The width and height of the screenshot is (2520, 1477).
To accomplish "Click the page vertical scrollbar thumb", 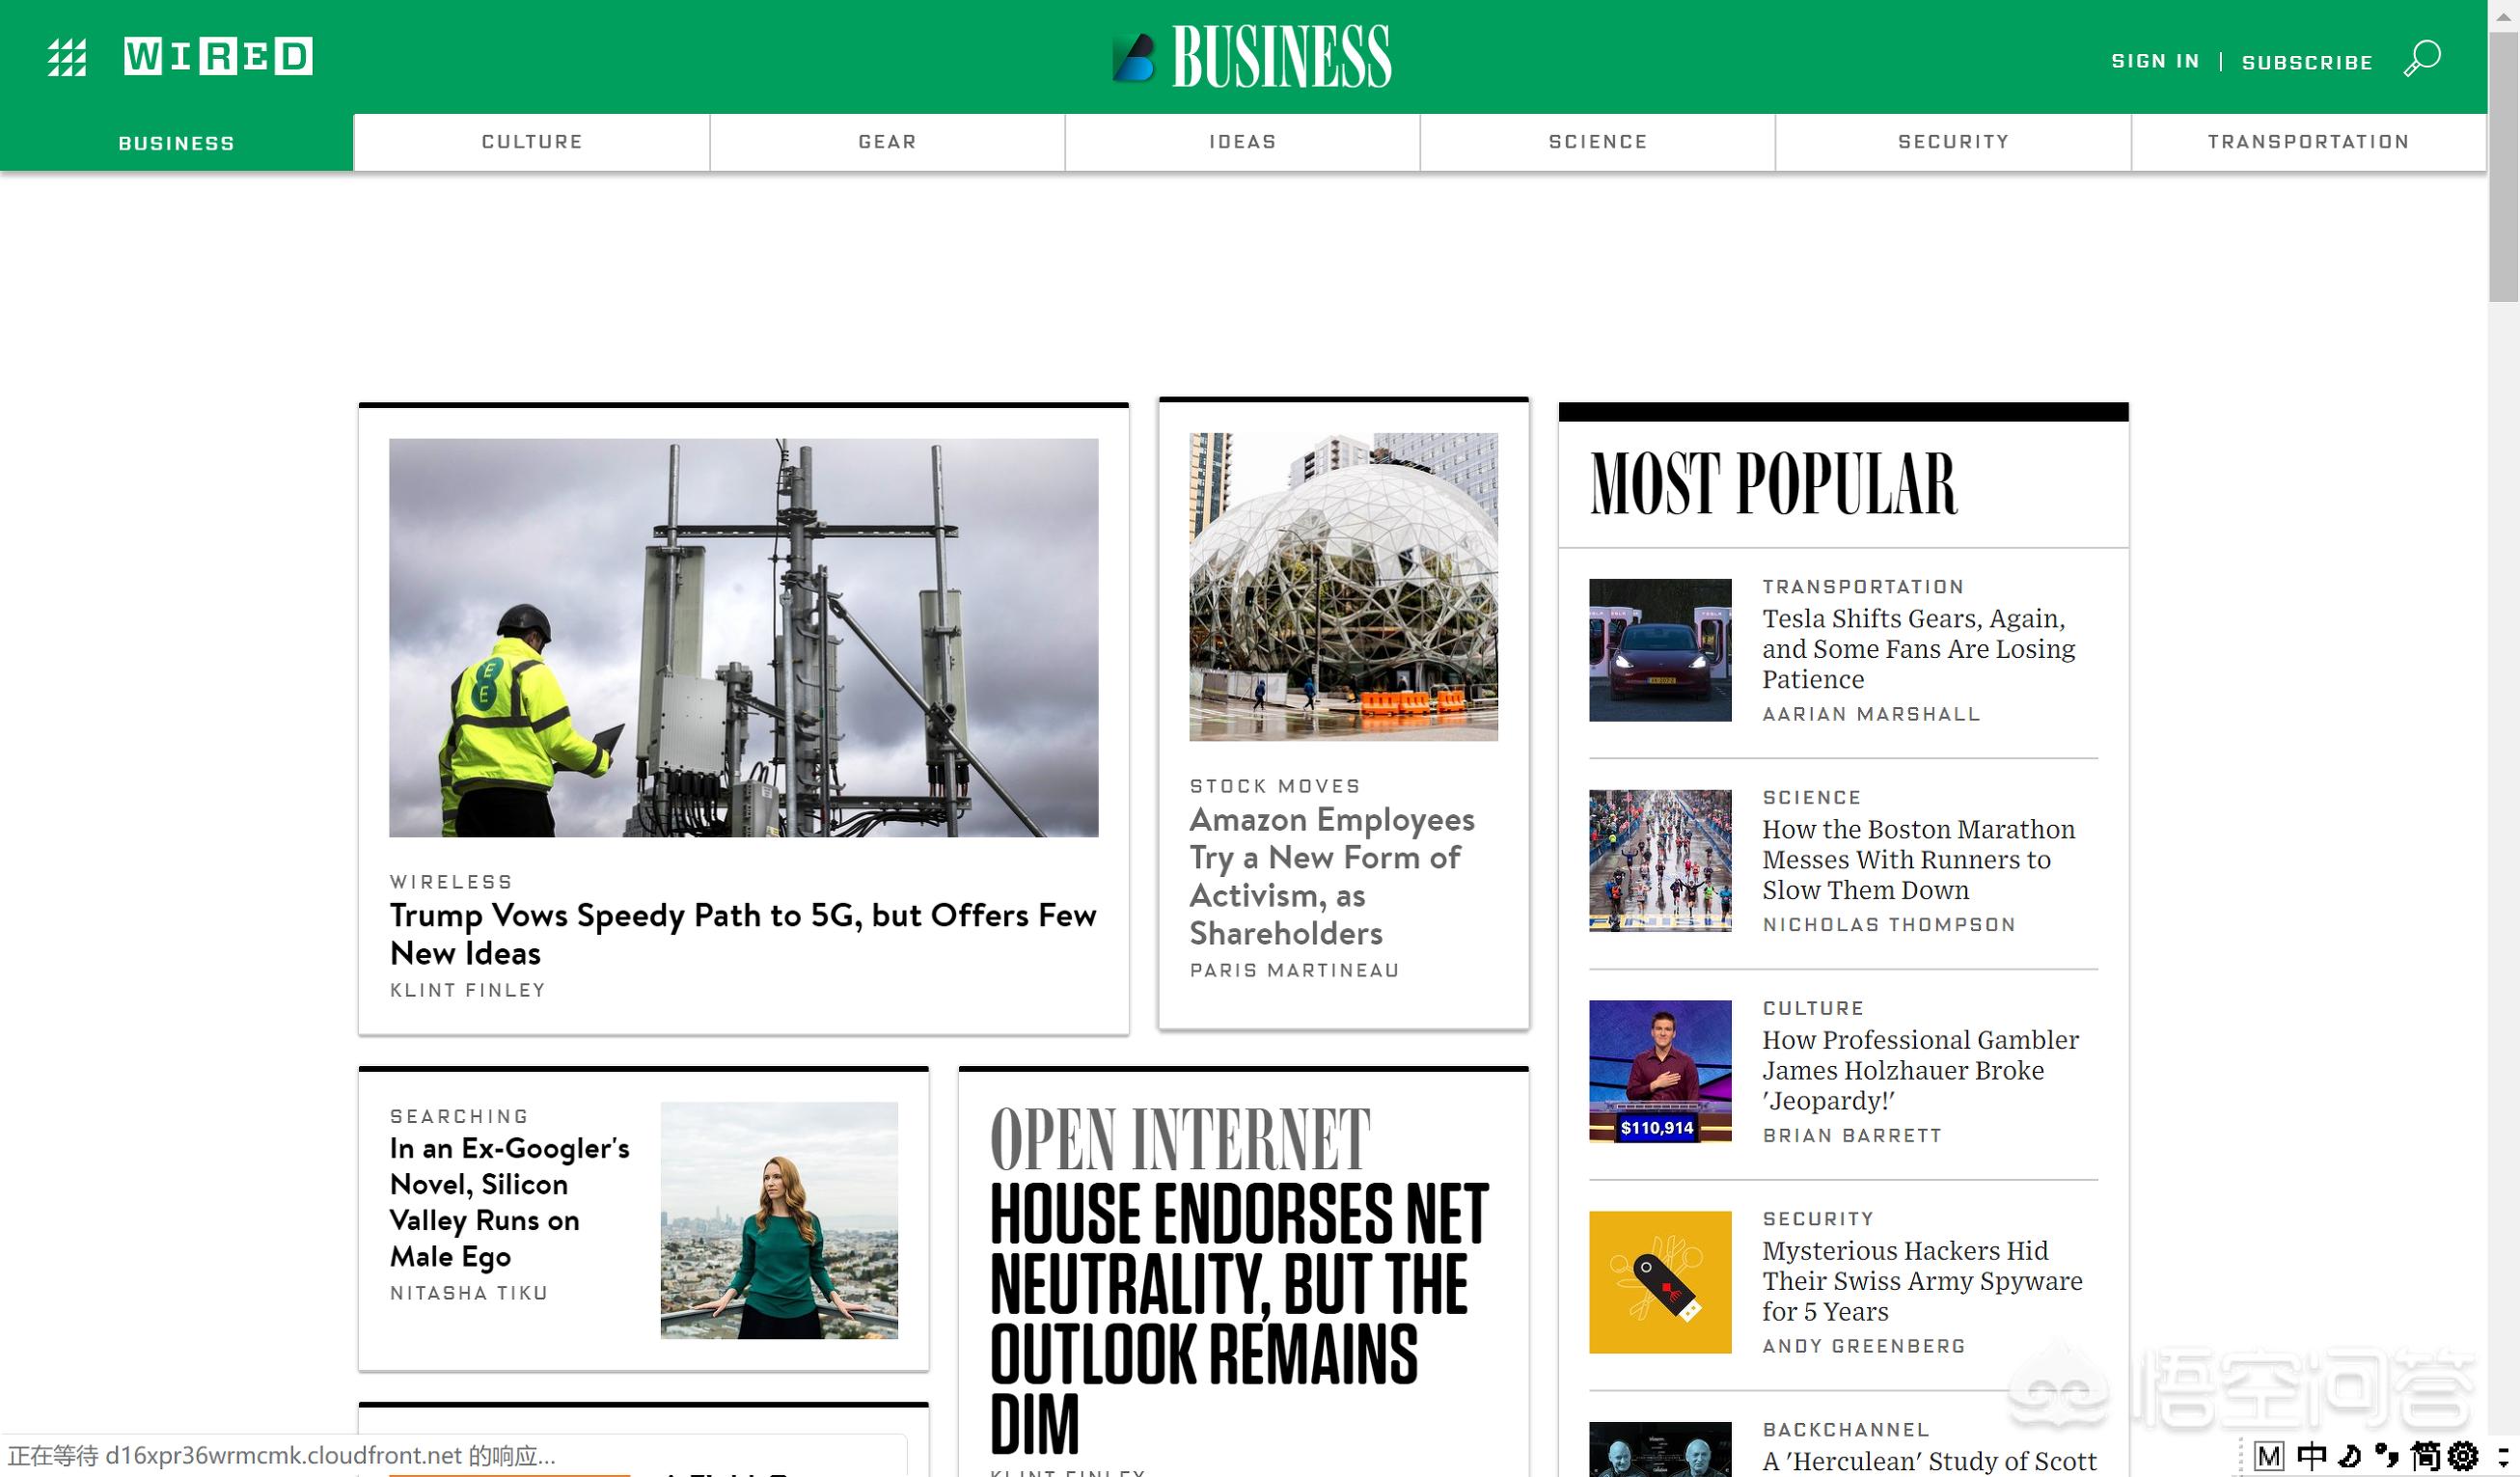I will tap(2503, 165).
